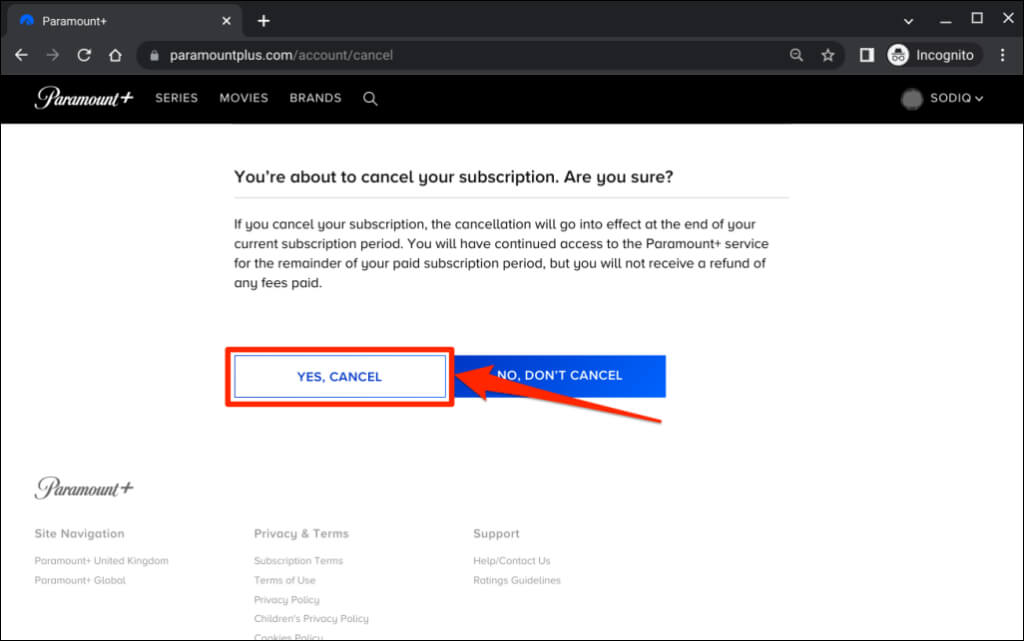The image size is (1024, 641).
Task: Open the Subscription Terms footer link
Action: [298, 561]
